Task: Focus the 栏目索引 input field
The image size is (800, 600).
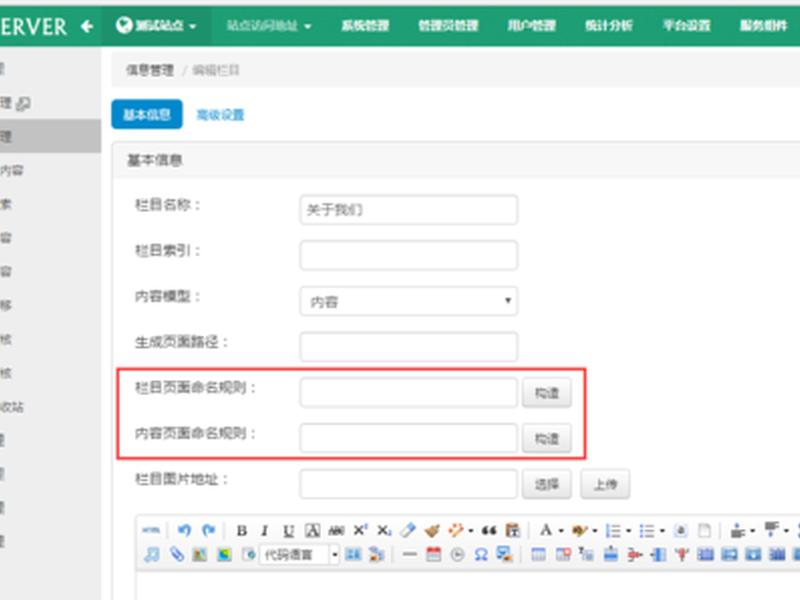Action: click(409, 255)
